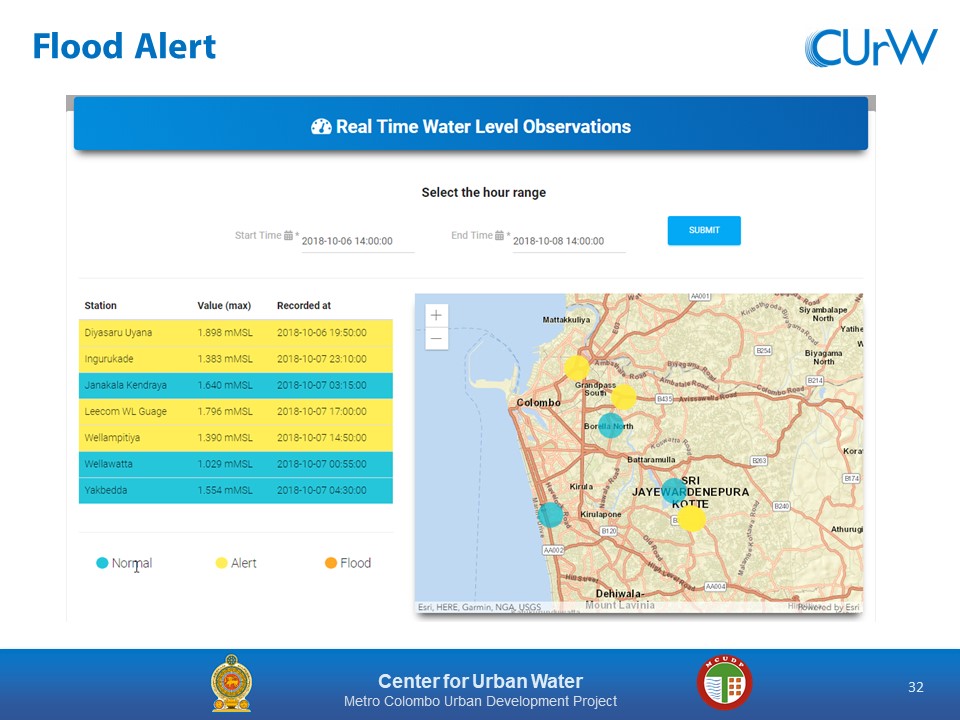Click the 2018-10-06 19:50:00 timestamp
960x720 pixels.
tap(322, 333)
